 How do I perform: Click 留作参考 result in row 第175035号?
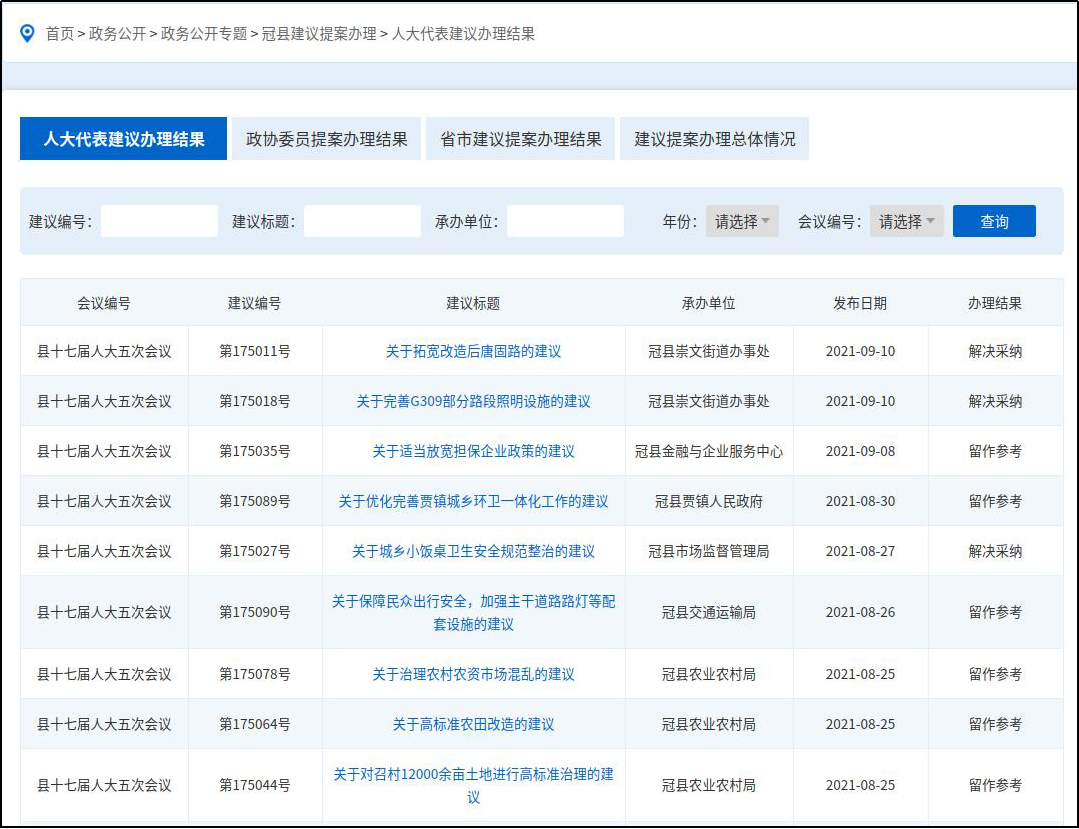(995, 451)
